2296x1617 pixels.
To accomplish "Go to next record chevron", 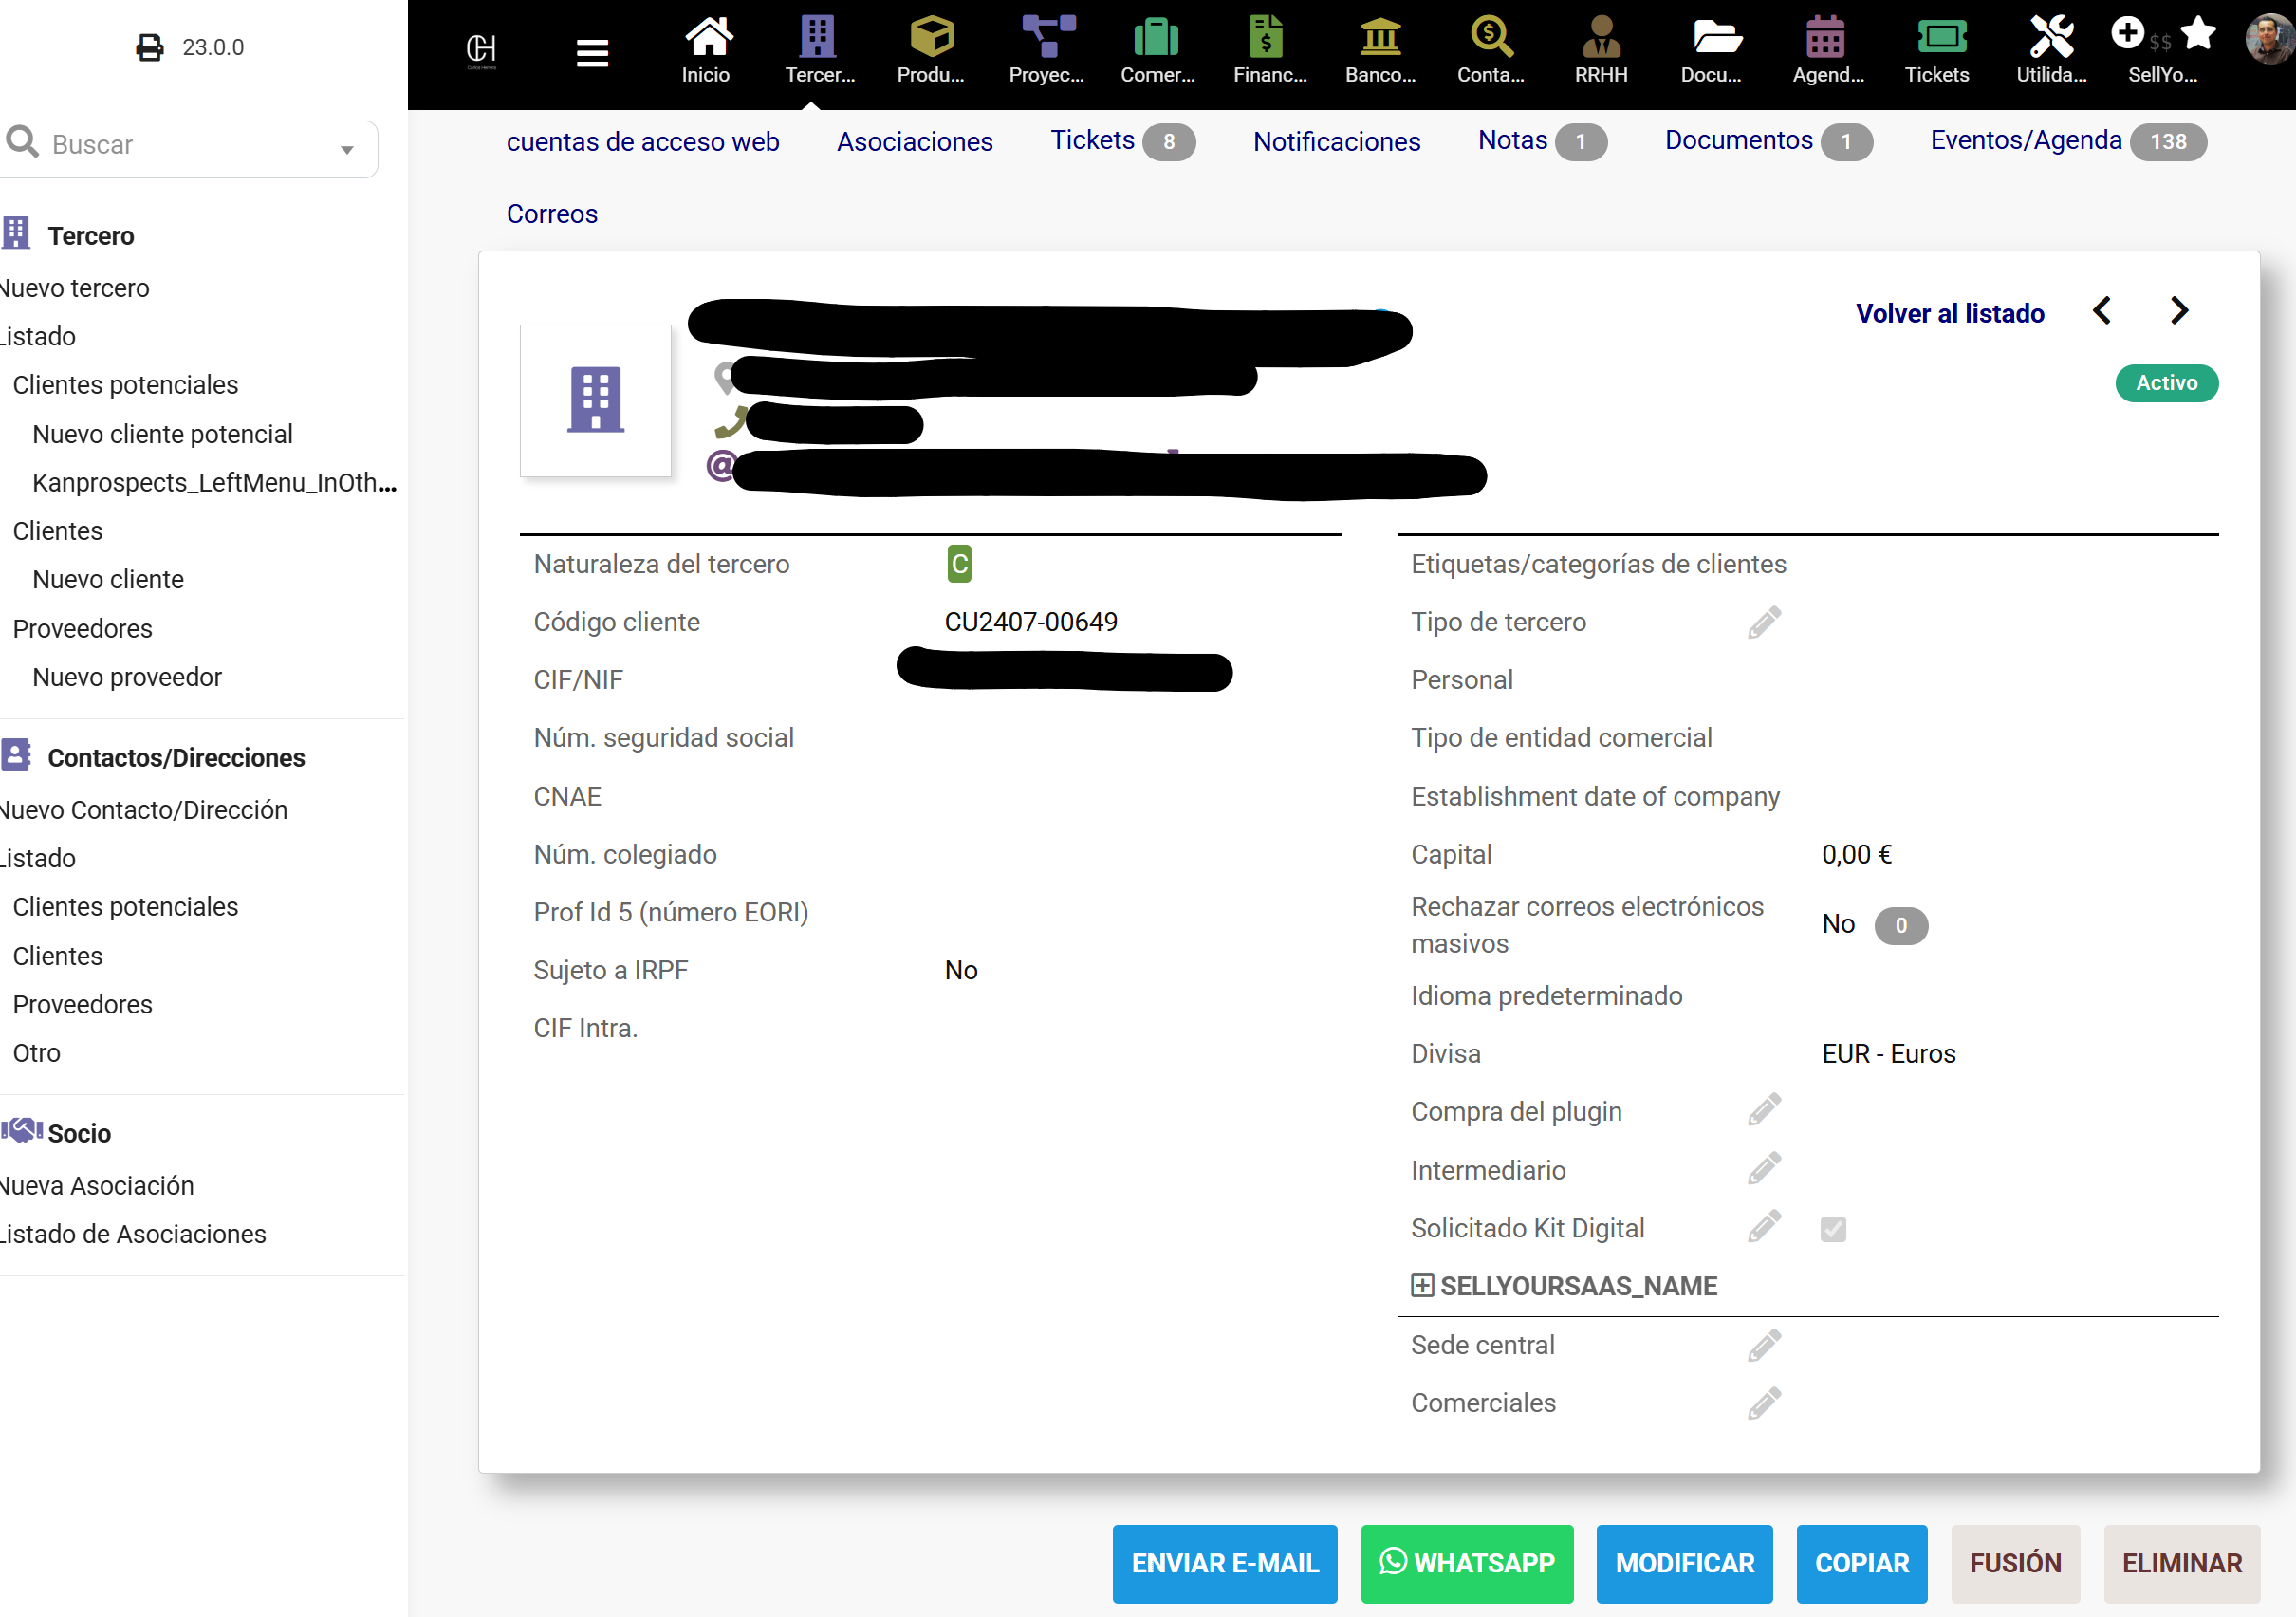I will pos(2180,311).
